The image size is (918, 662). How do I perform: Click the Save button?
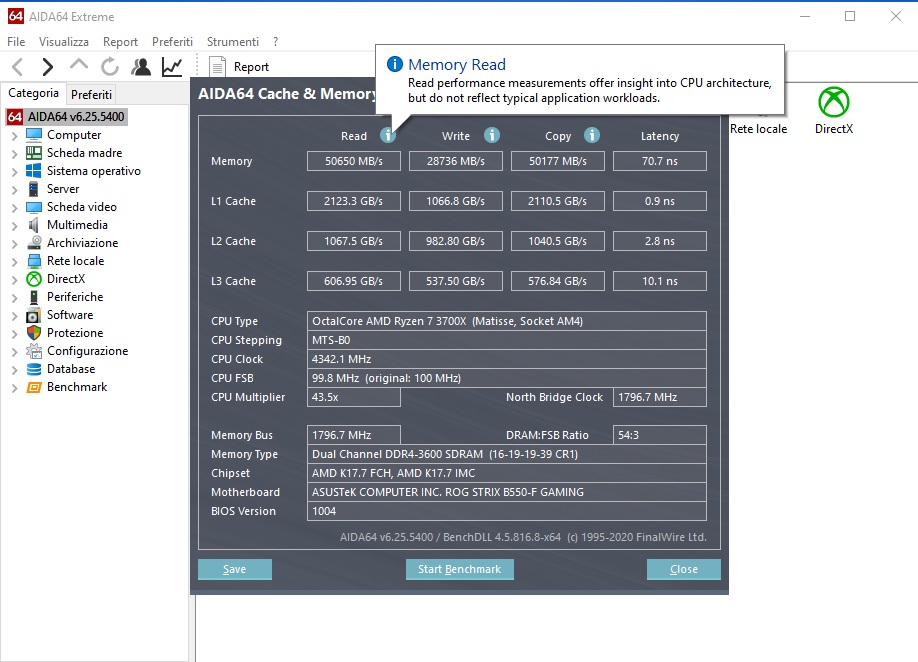[x=235, y=569]
